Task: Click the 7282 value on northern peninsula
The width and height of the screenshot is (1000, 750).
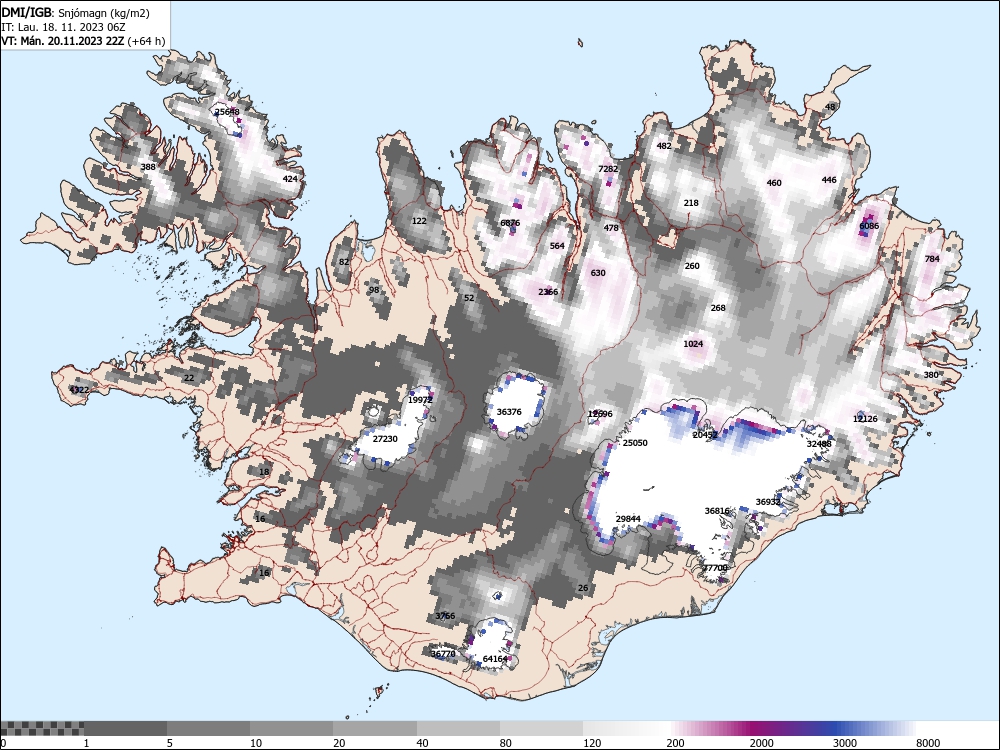Action: [x=608, y=169]
